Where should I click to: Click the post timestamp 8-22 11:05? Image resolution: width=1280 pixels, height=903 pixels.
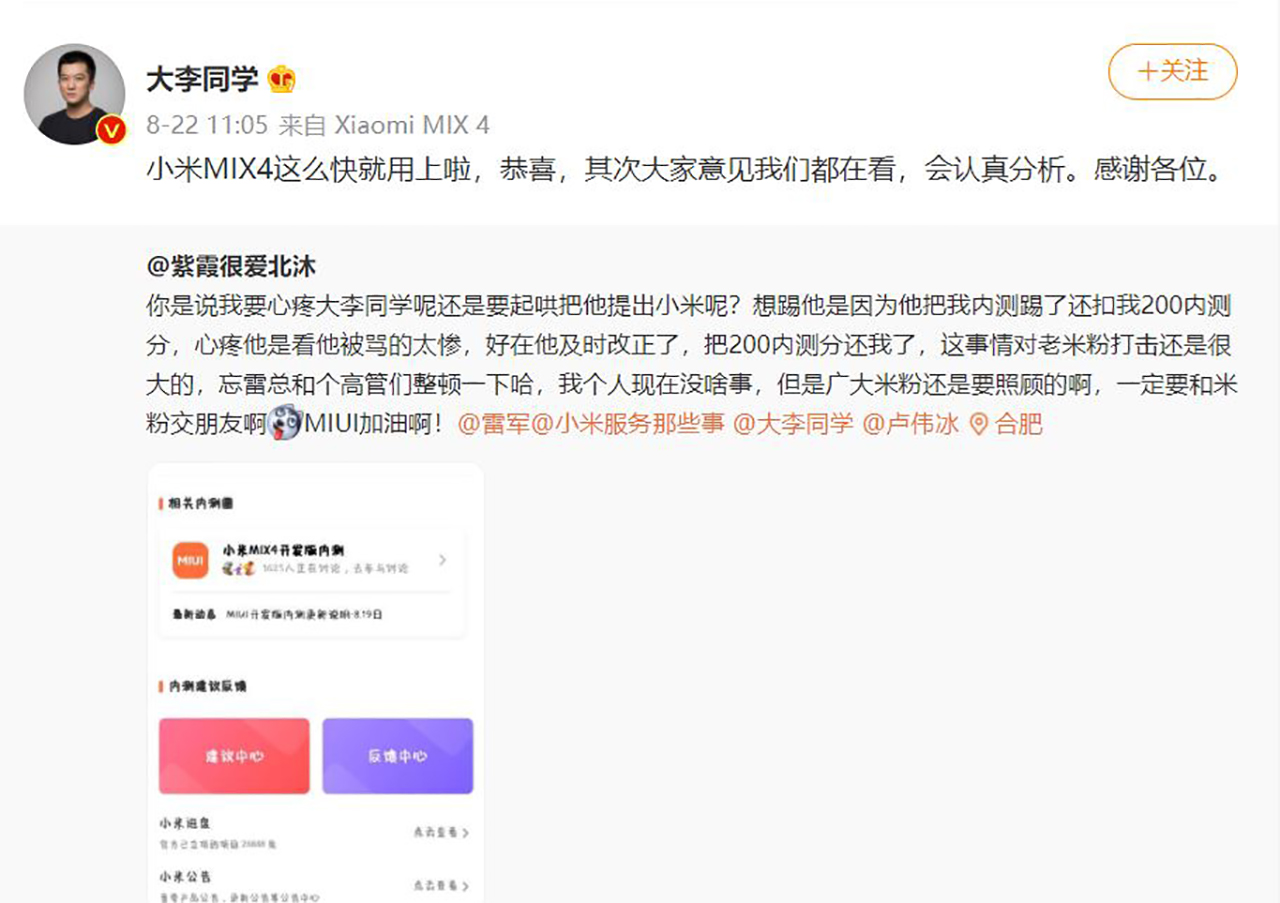tap(207, 125)
